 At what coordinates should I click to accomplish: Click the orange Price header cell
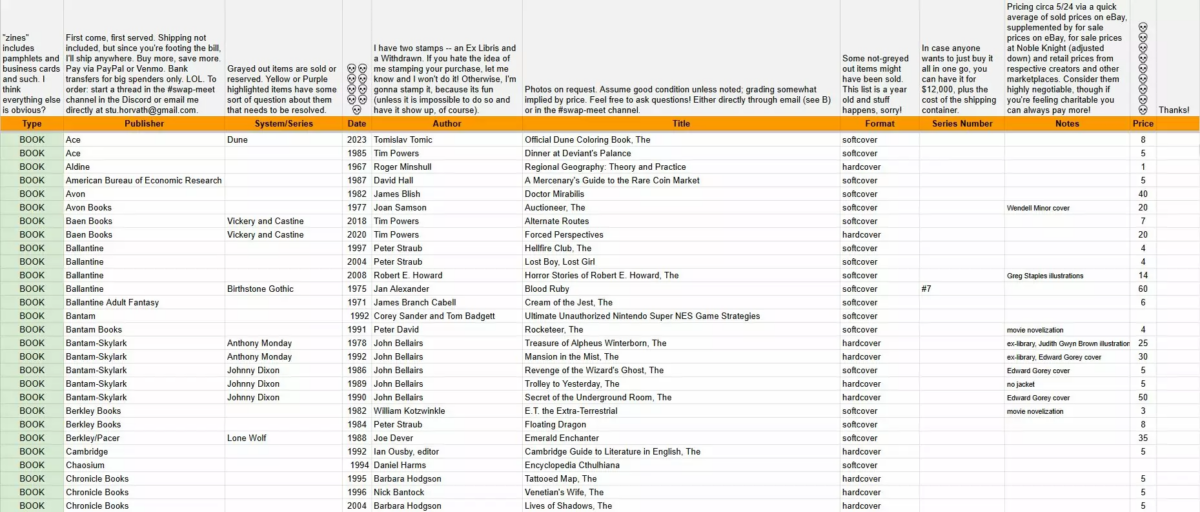[x=1142, y=124]
